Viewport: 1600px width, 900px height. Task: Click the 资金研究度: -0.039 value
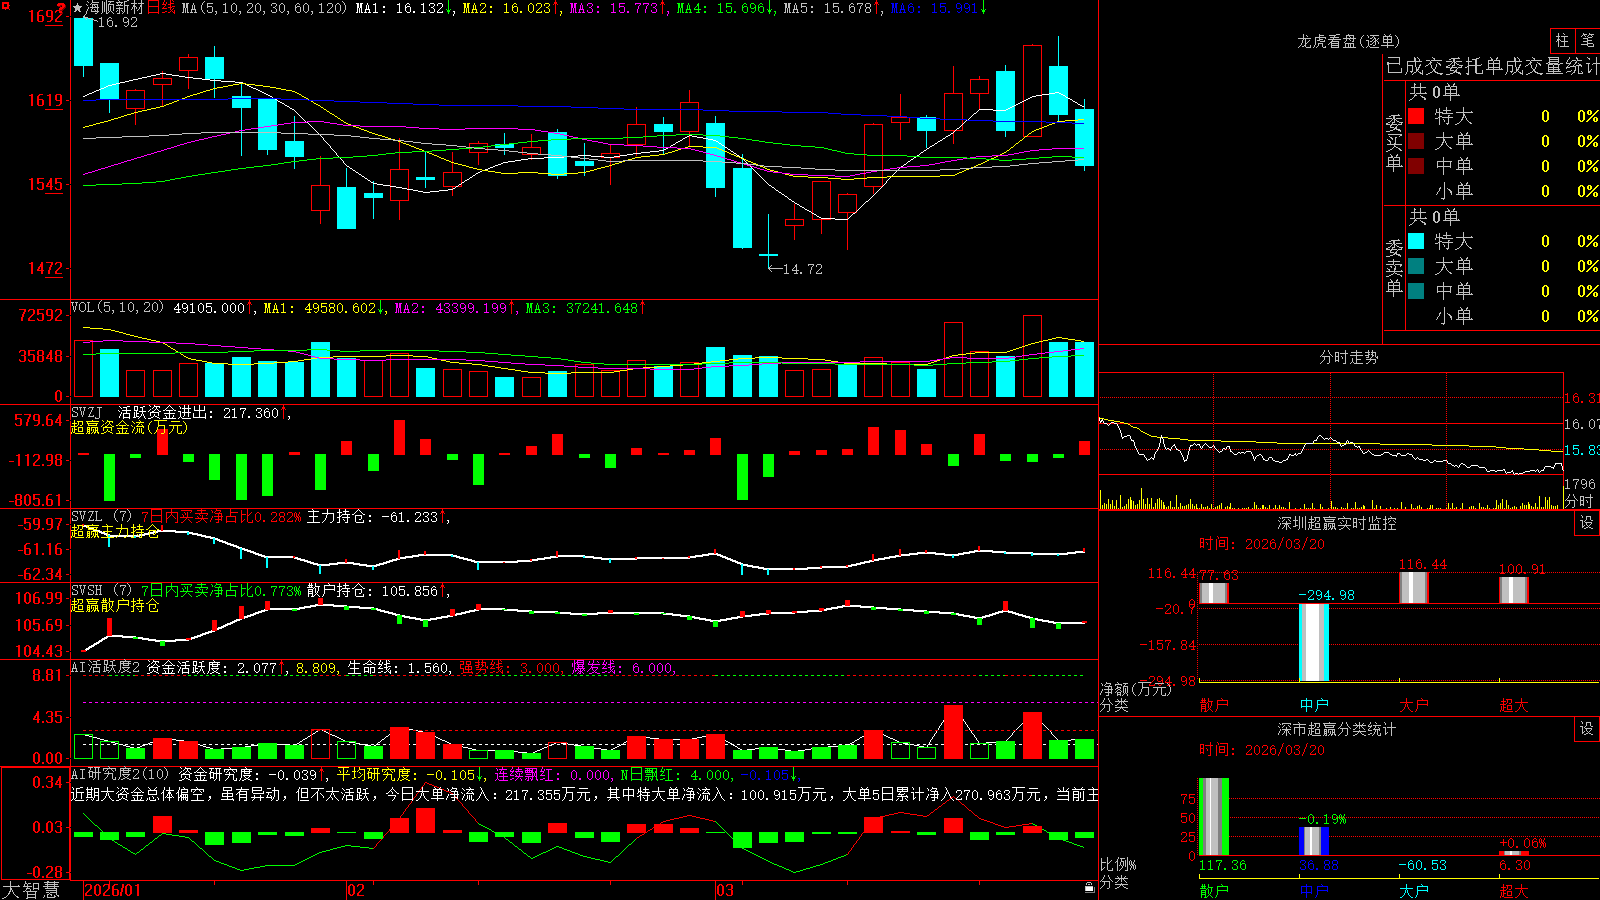252,774
